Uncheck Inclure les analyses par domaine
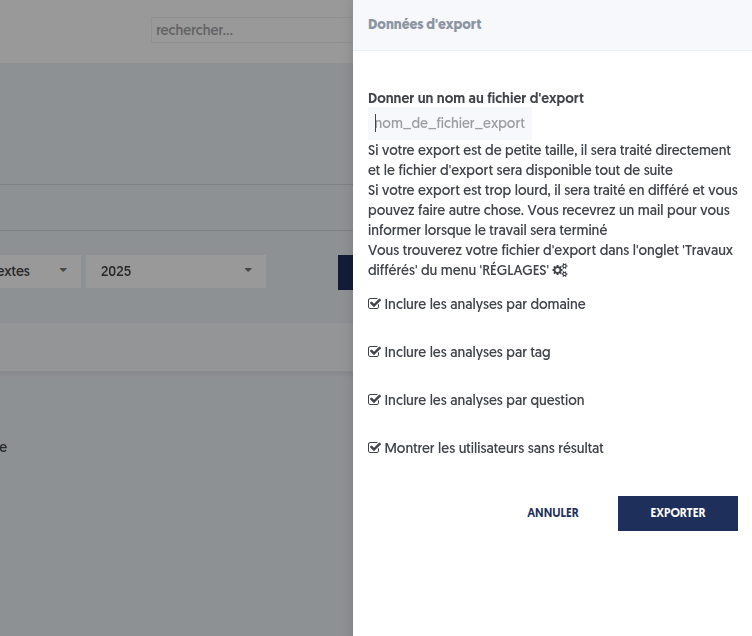Screen dimensions: 752x636 375,304
